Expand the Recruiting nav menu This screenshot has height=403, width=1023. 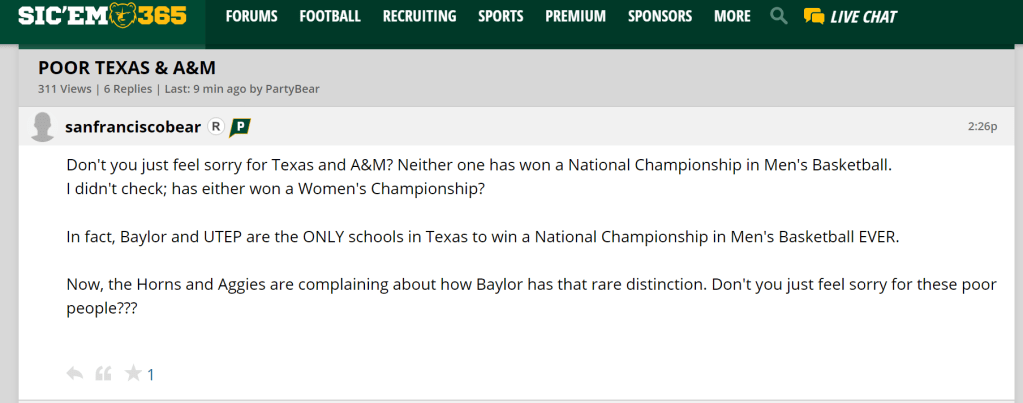click(x=419, y=16)
